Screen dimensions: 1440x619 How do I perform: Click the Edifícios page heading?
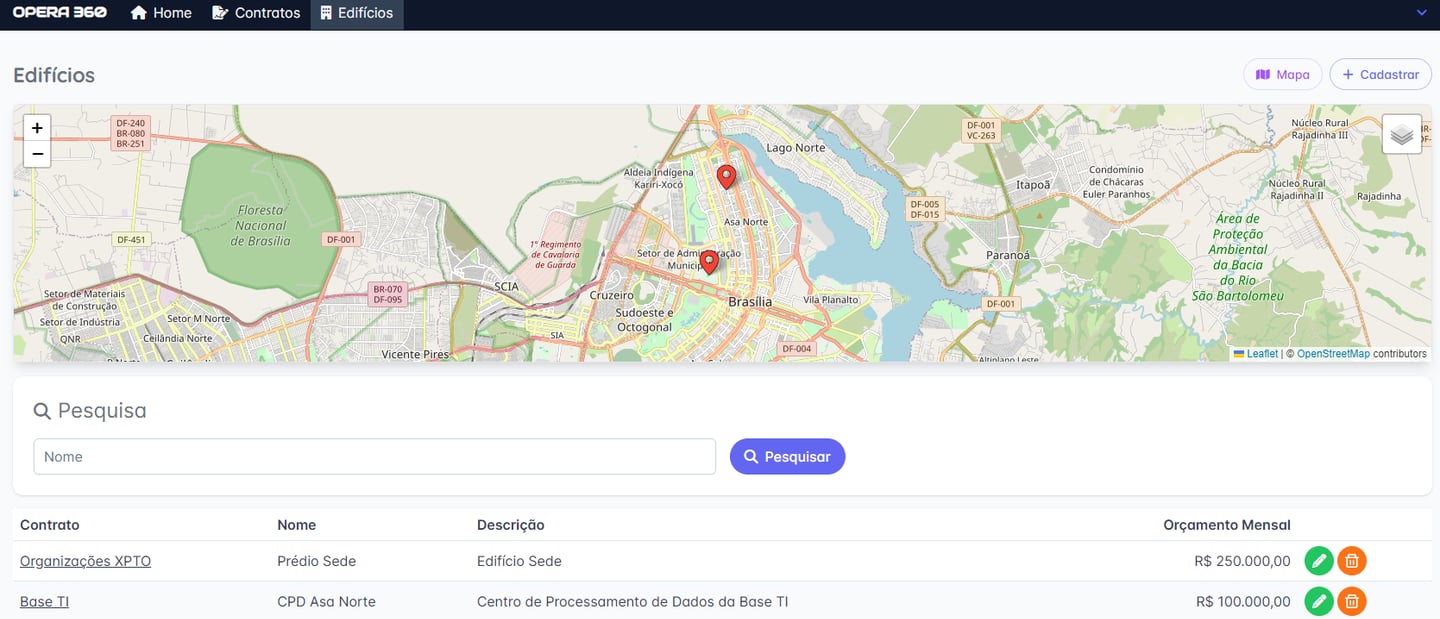(54, 75)
